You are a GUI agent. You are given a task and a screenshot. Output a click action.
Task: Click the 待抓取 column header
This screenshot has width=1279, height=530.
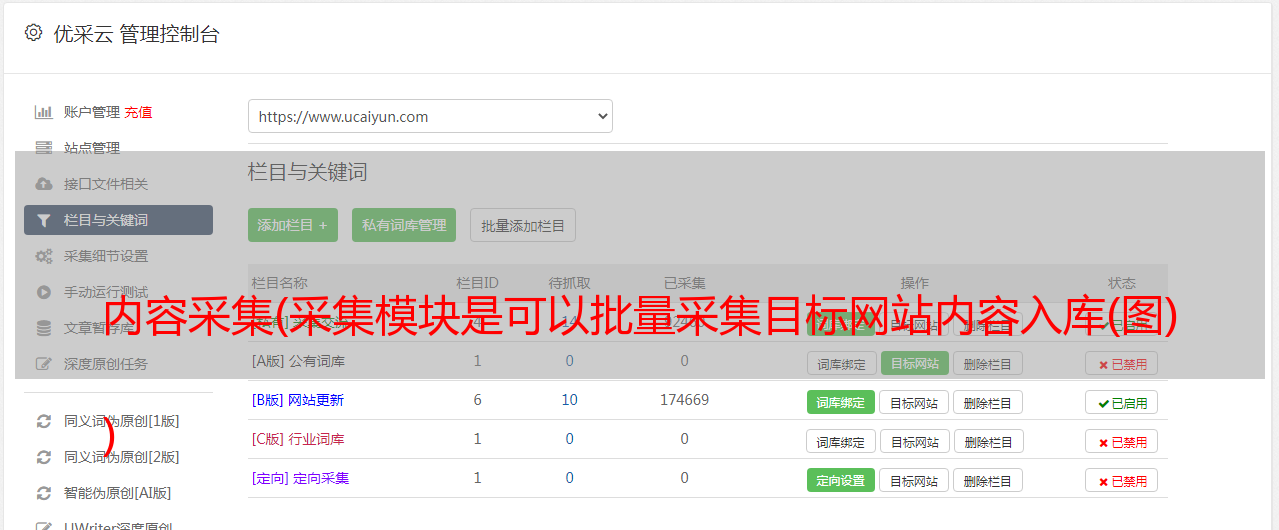pyautogui.click(x=569, y=283)
